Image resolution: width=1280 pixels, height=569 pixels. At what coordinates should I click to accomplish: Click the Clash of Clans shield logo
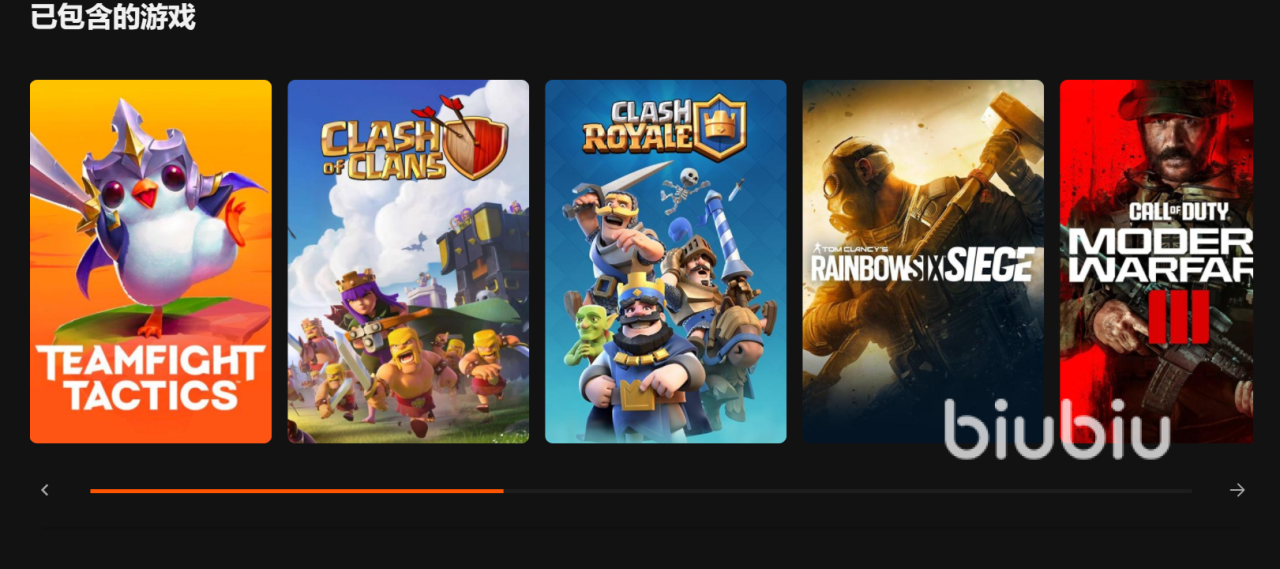click(x=475, y=147)
